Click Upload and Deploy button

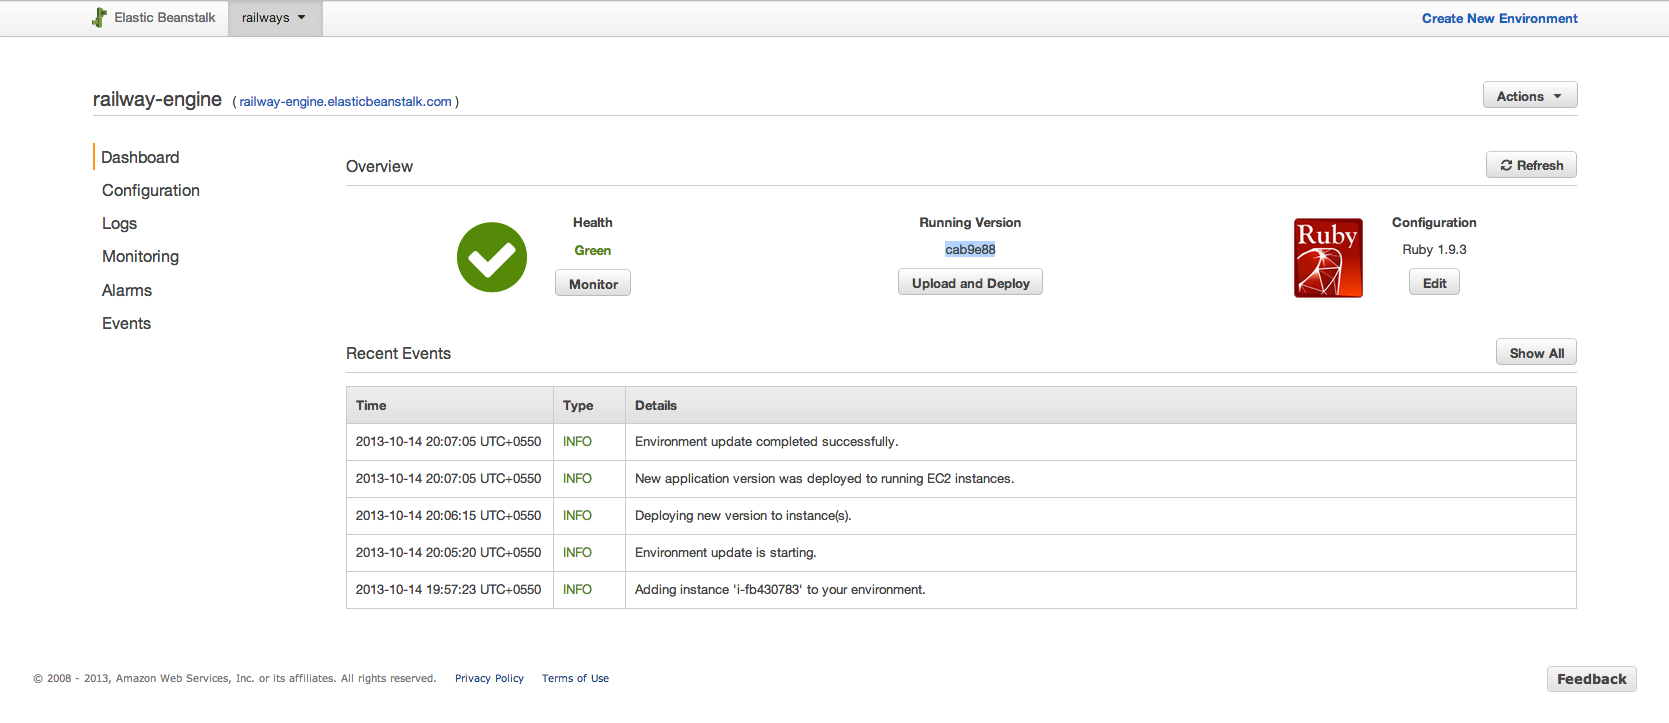(970, 283)
